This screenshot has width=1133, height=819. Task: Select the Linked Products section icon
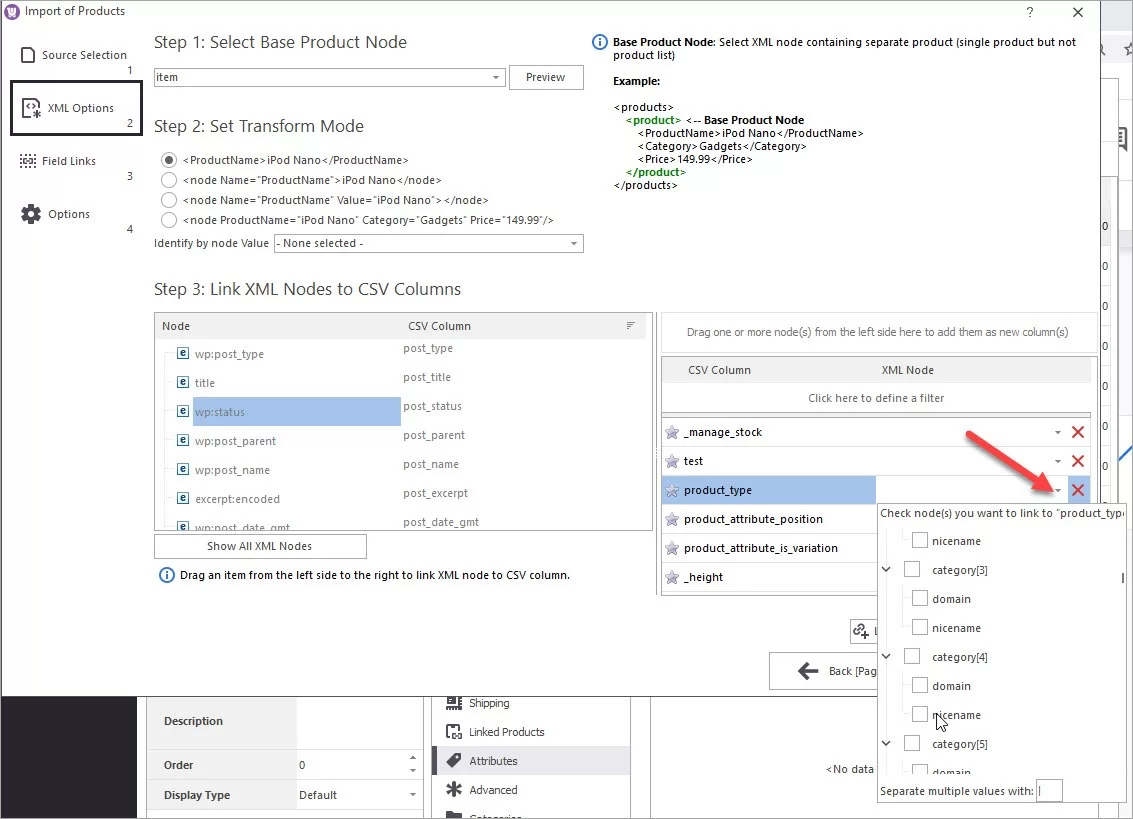click(x=453, y=733)
